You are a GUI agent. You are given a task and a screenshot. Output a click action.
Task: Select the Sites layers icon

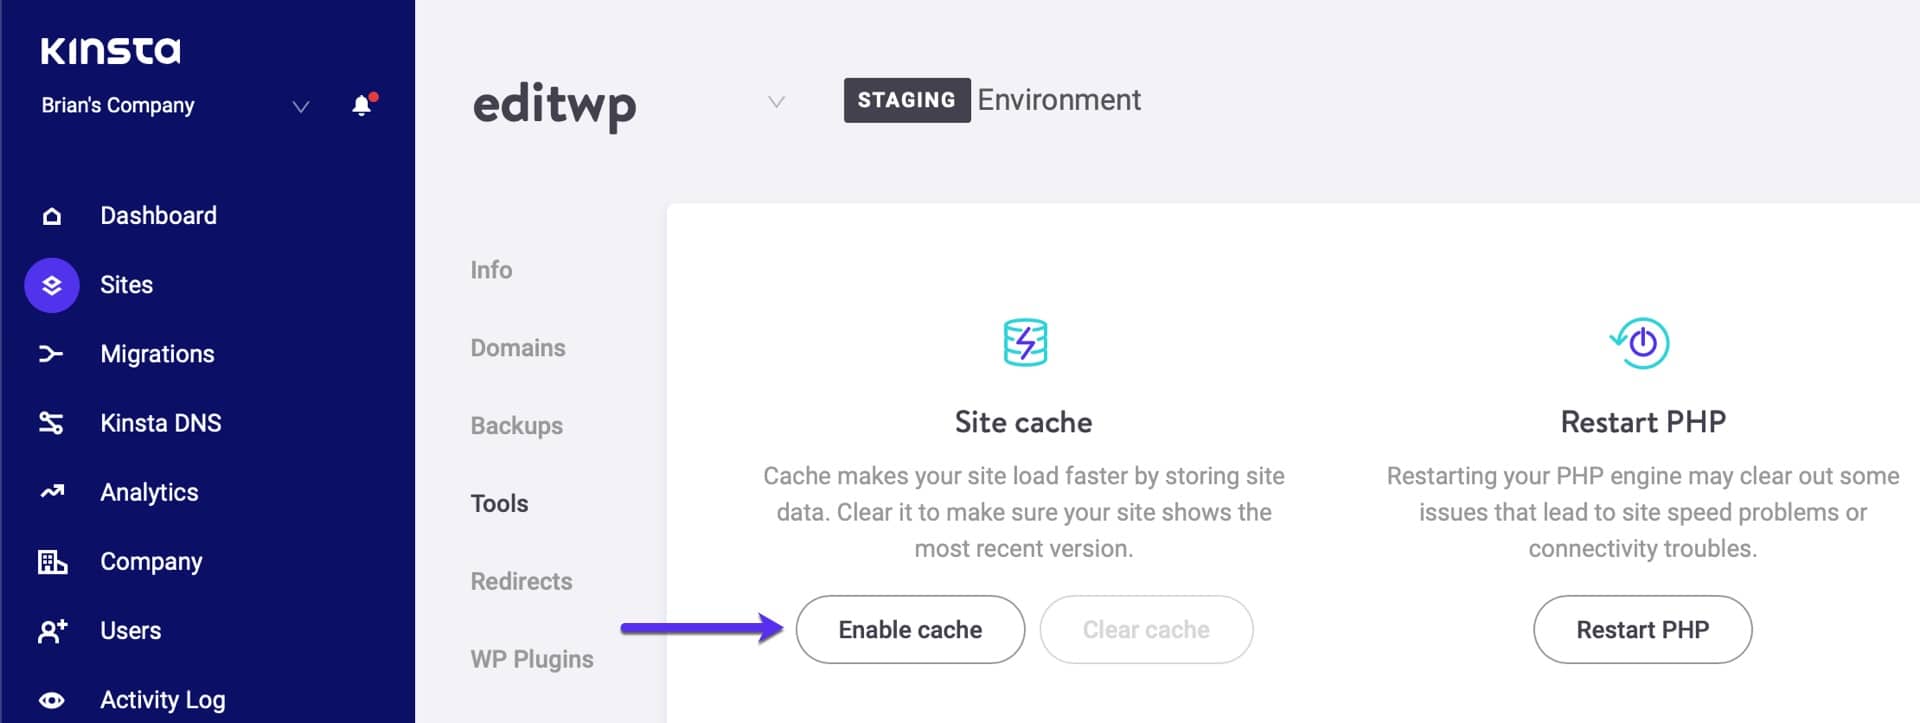[52, 285]
